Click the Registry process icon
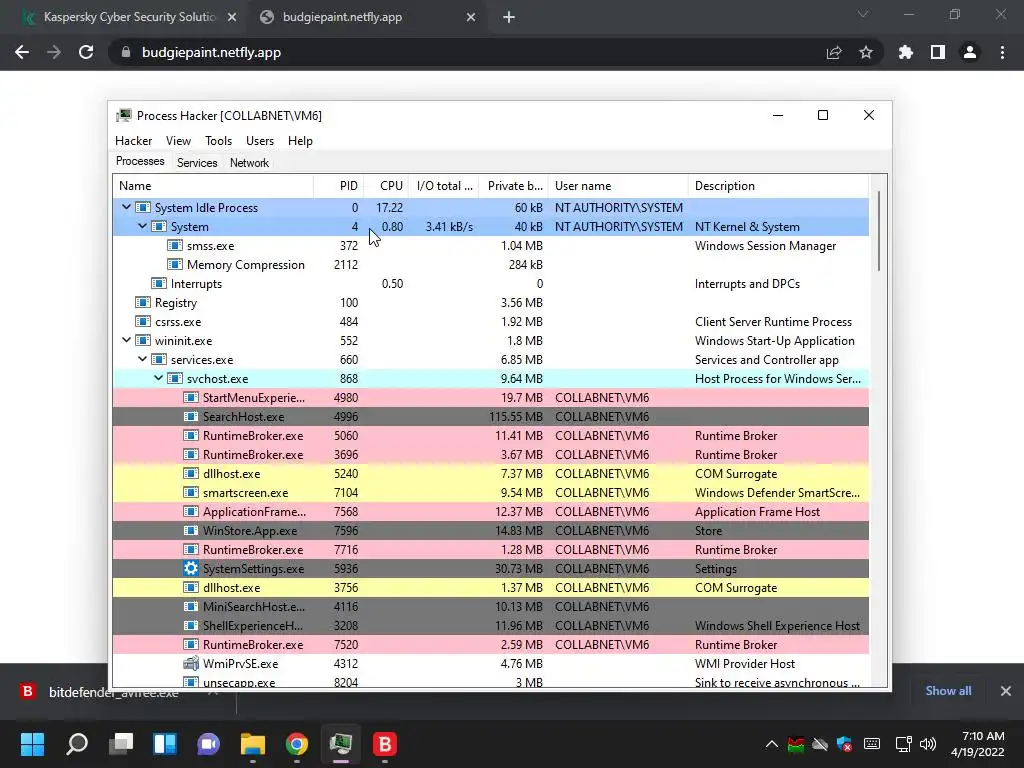This screenshot has height=768, width=1024. [x=142, y=302]
